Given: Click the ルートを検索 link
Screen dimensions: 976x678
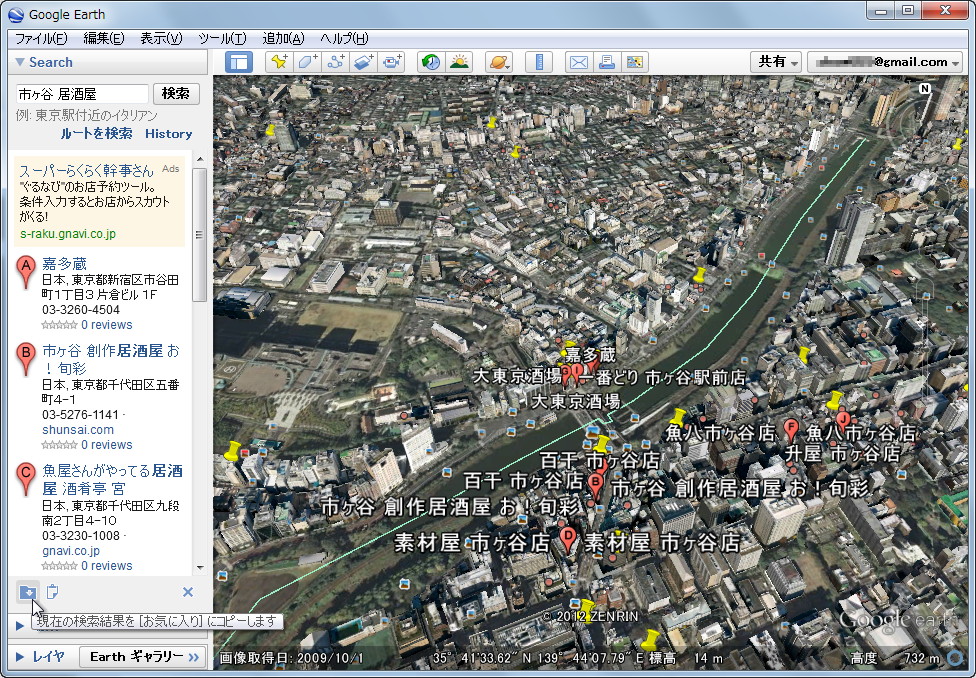Looking at the screenshot, I should [x=96, y=133].
